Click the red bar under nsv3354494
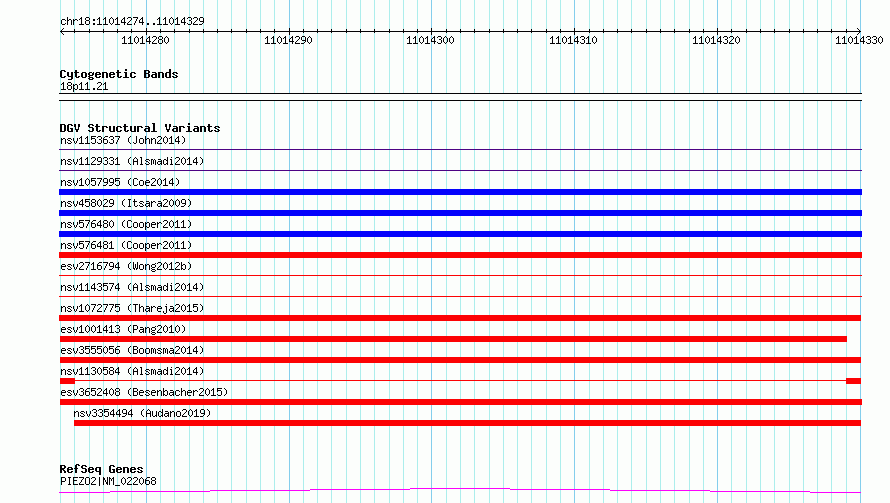 (x=467, y=423)
